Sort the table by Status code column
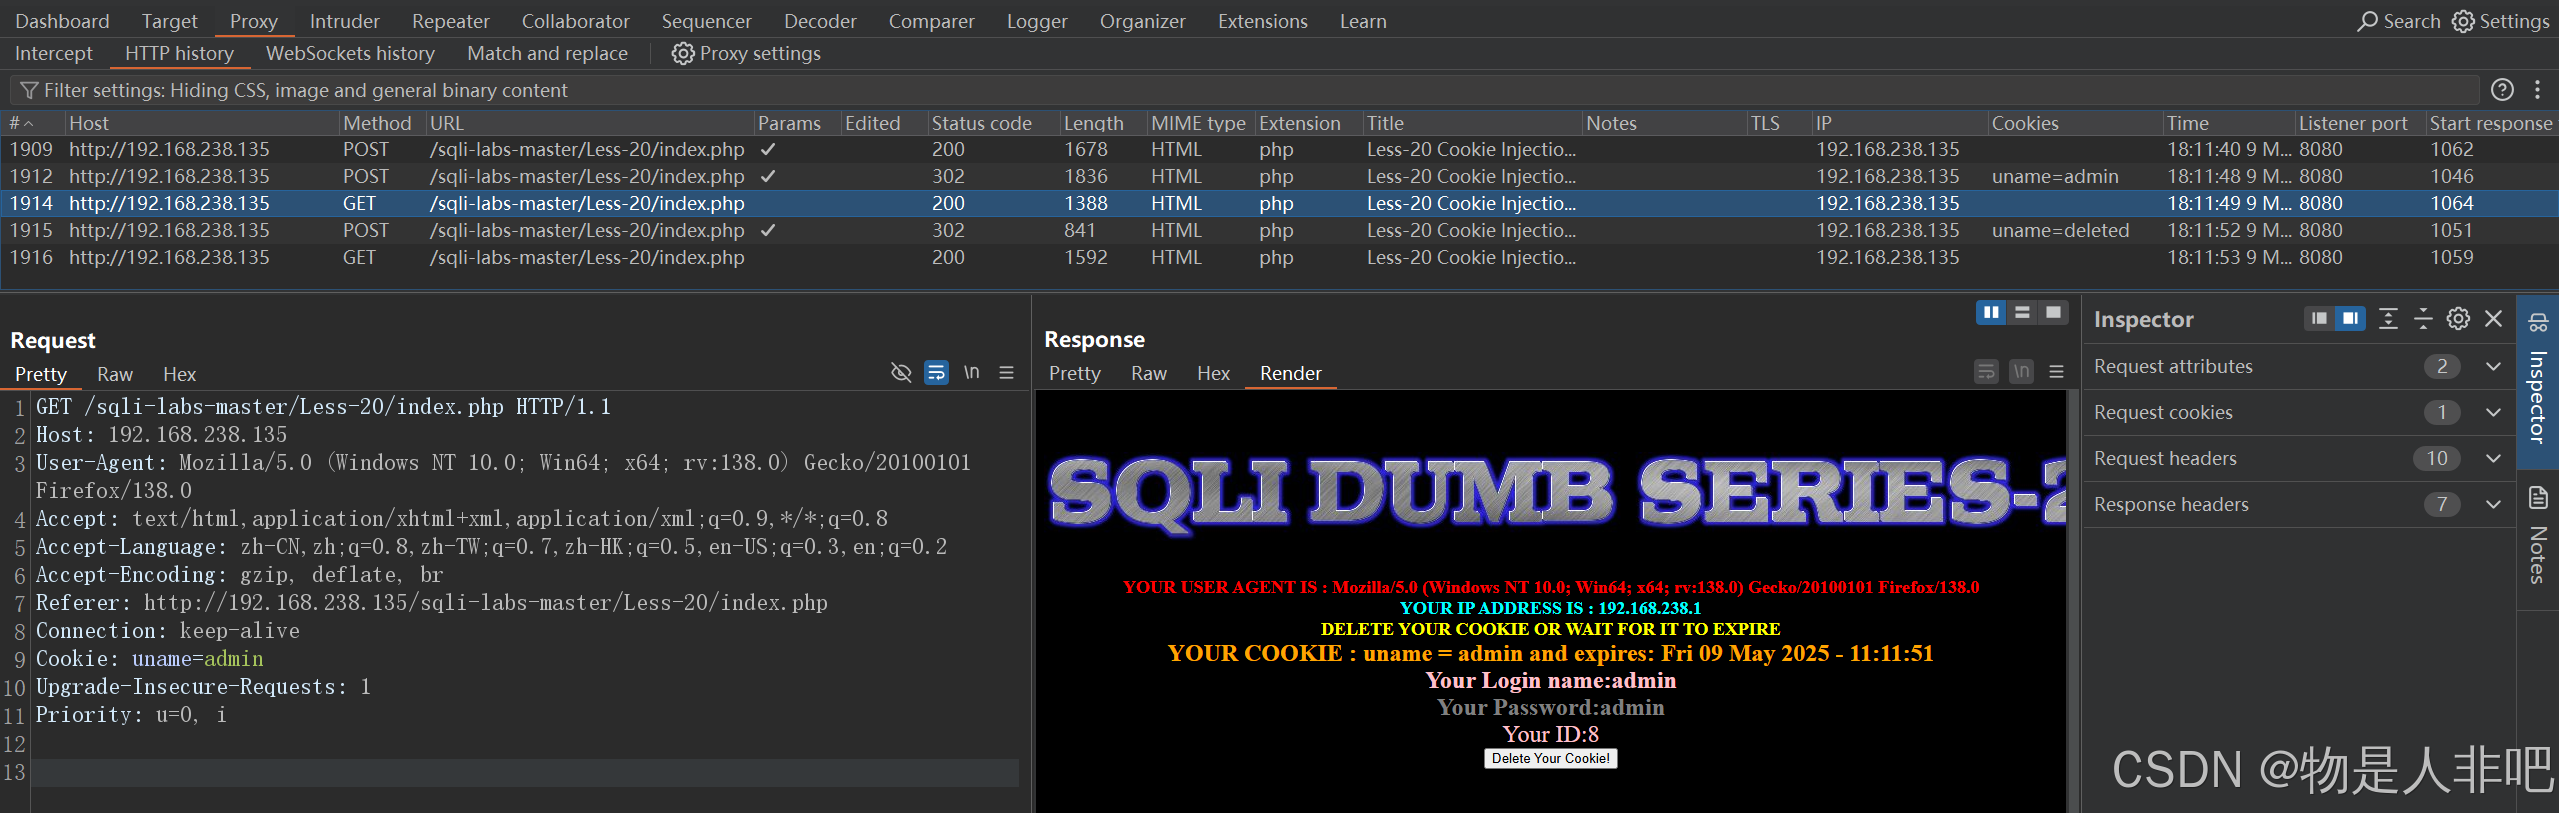2559x813 pixels. coord(993,123)
